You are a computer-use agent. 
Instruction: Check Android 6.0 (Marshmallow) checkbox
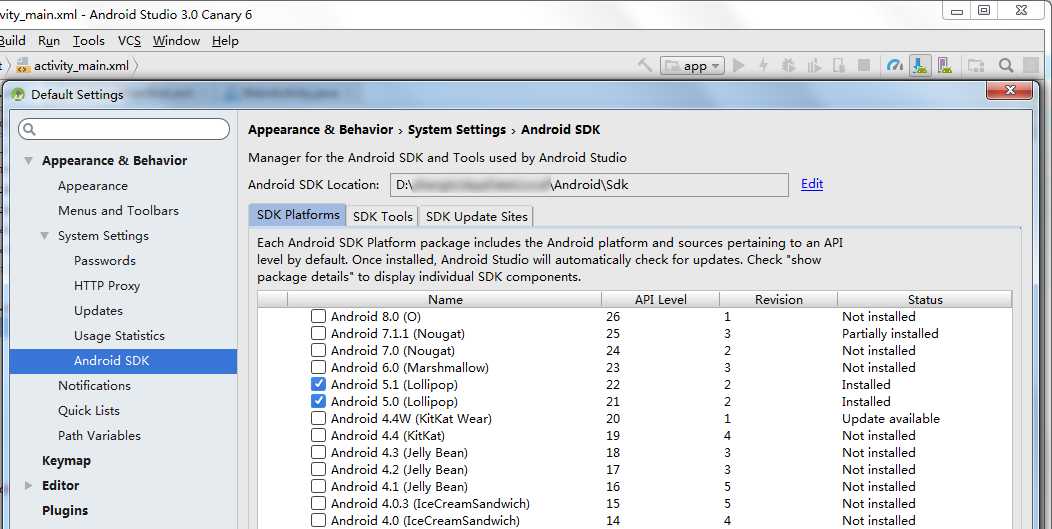click(x=319, y=367)
